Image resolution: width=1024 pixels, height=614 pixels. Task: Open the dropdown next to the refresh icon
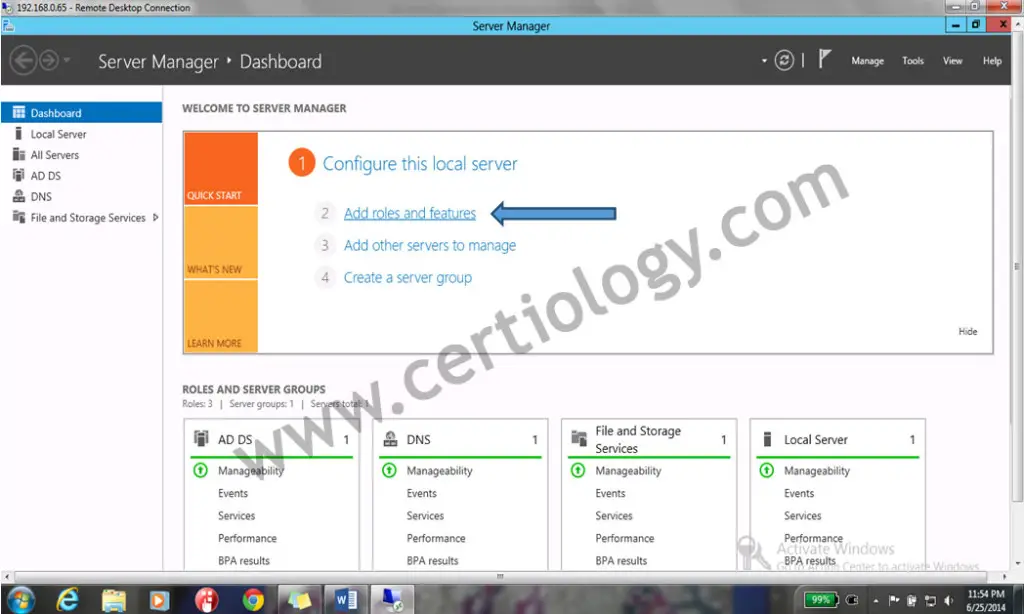764,60
